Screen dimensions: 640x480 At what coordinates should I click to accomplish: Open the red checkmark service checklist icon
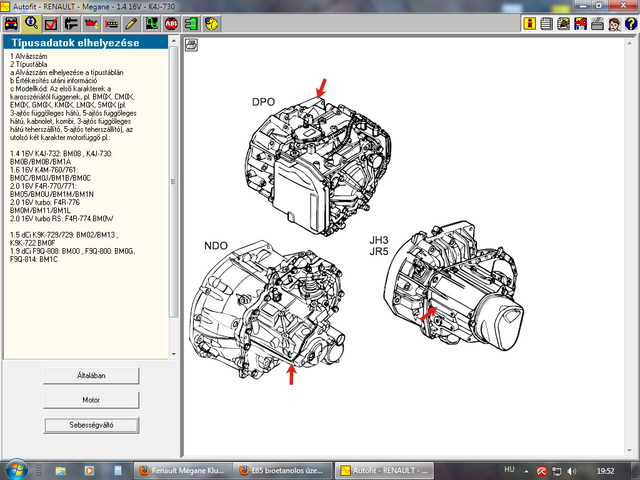click(51, 24)
